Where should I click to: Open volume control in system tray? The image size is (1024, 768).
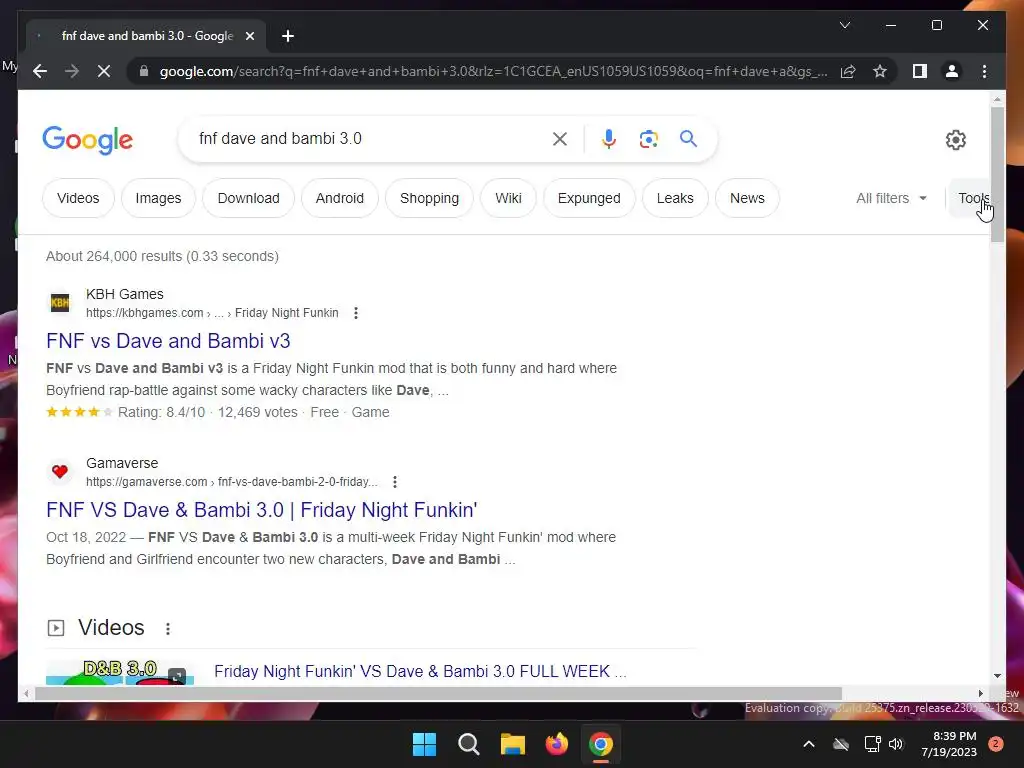click(x=896, y=744)
